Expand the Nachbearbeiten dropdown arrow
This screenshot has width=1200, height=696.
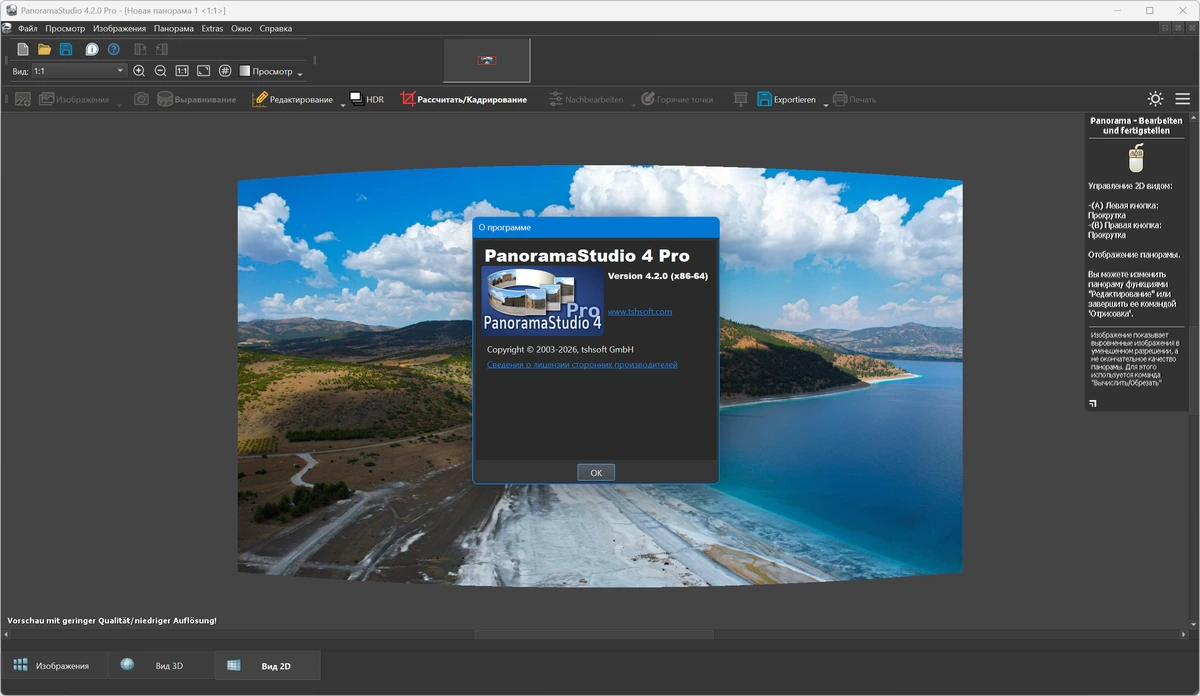click(x=633, y=104)
